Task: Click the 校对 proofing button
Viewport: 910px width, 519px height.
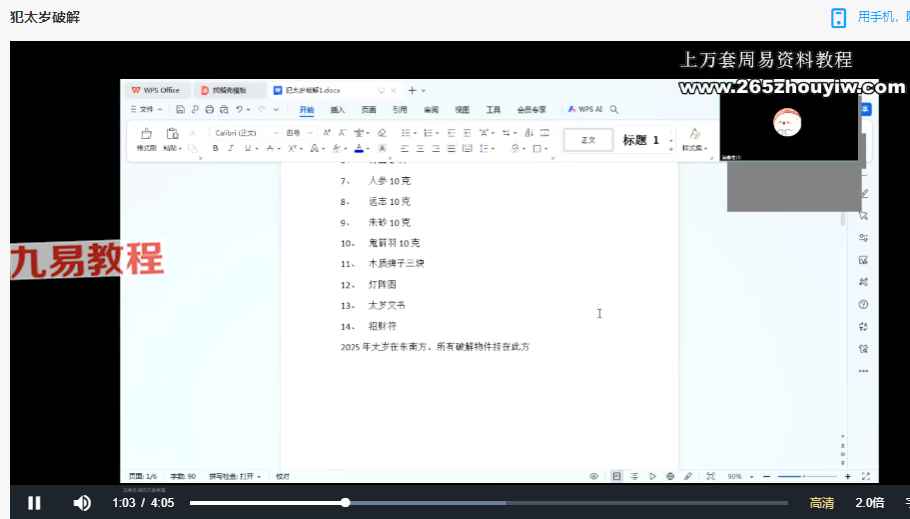Action: (283, 476)
